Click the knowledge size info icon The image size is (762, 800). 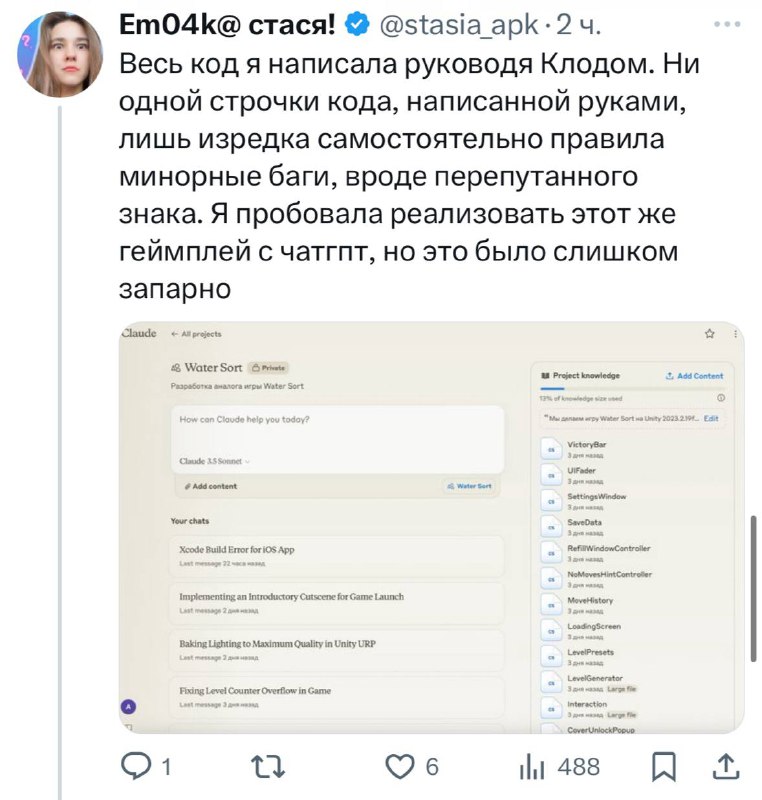(x=721, y=398)
